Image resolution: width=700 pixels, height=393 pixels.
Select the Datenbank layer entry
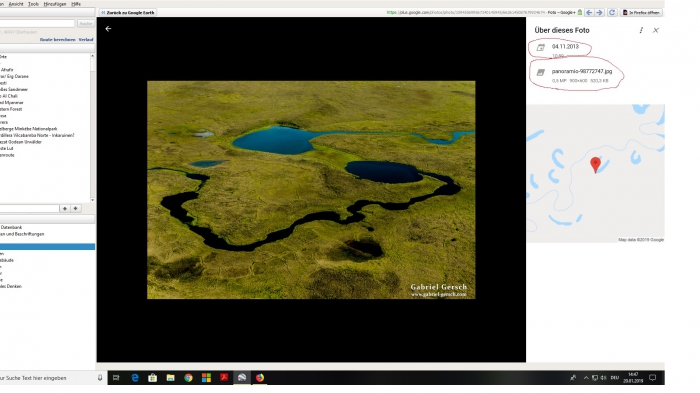point(11,227)
